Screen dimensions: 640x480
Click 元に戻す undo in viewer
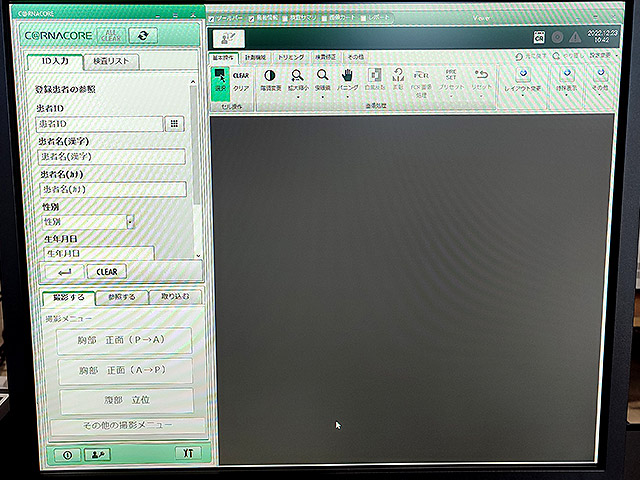[530, 56]
